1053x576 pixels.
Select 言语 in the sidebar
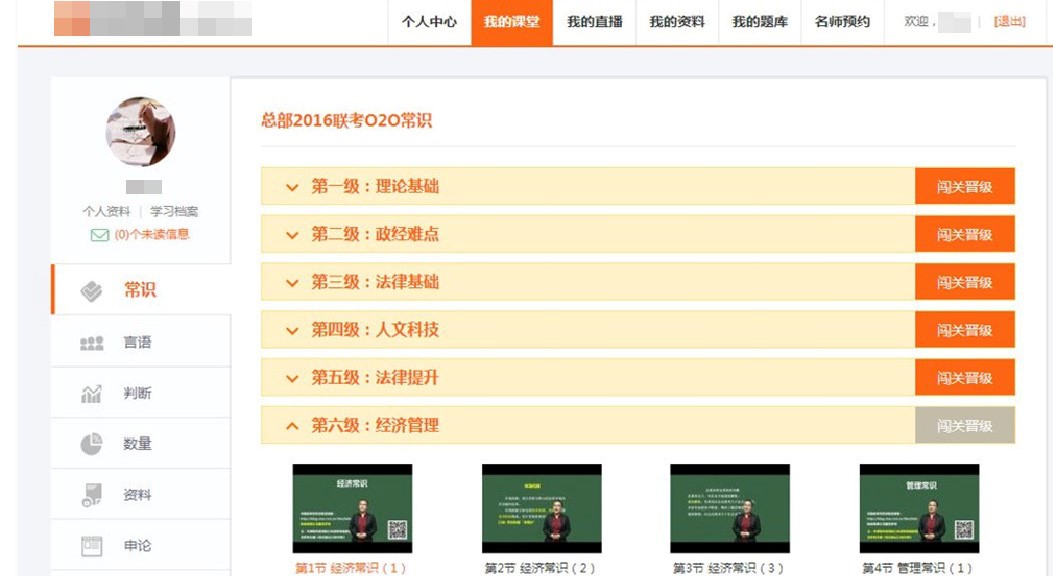tap(141, 342)
